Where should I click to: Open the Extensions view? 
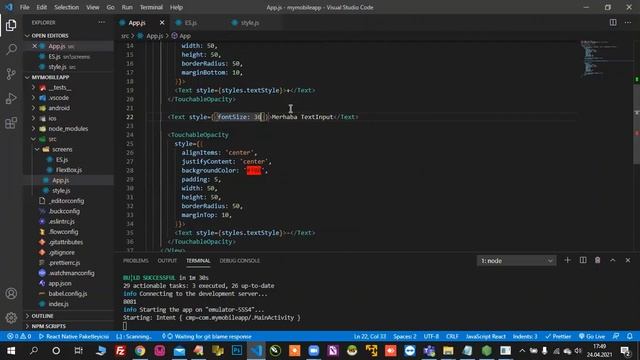(11, 122)
